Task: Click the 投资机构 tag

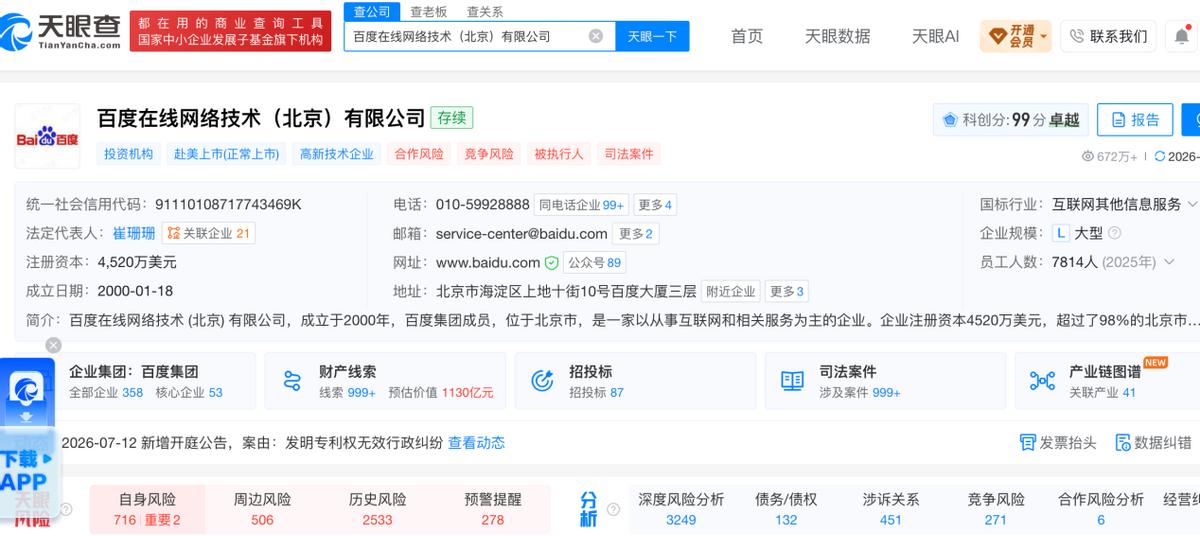Action: pyautogui.click(x=129, y=154)
